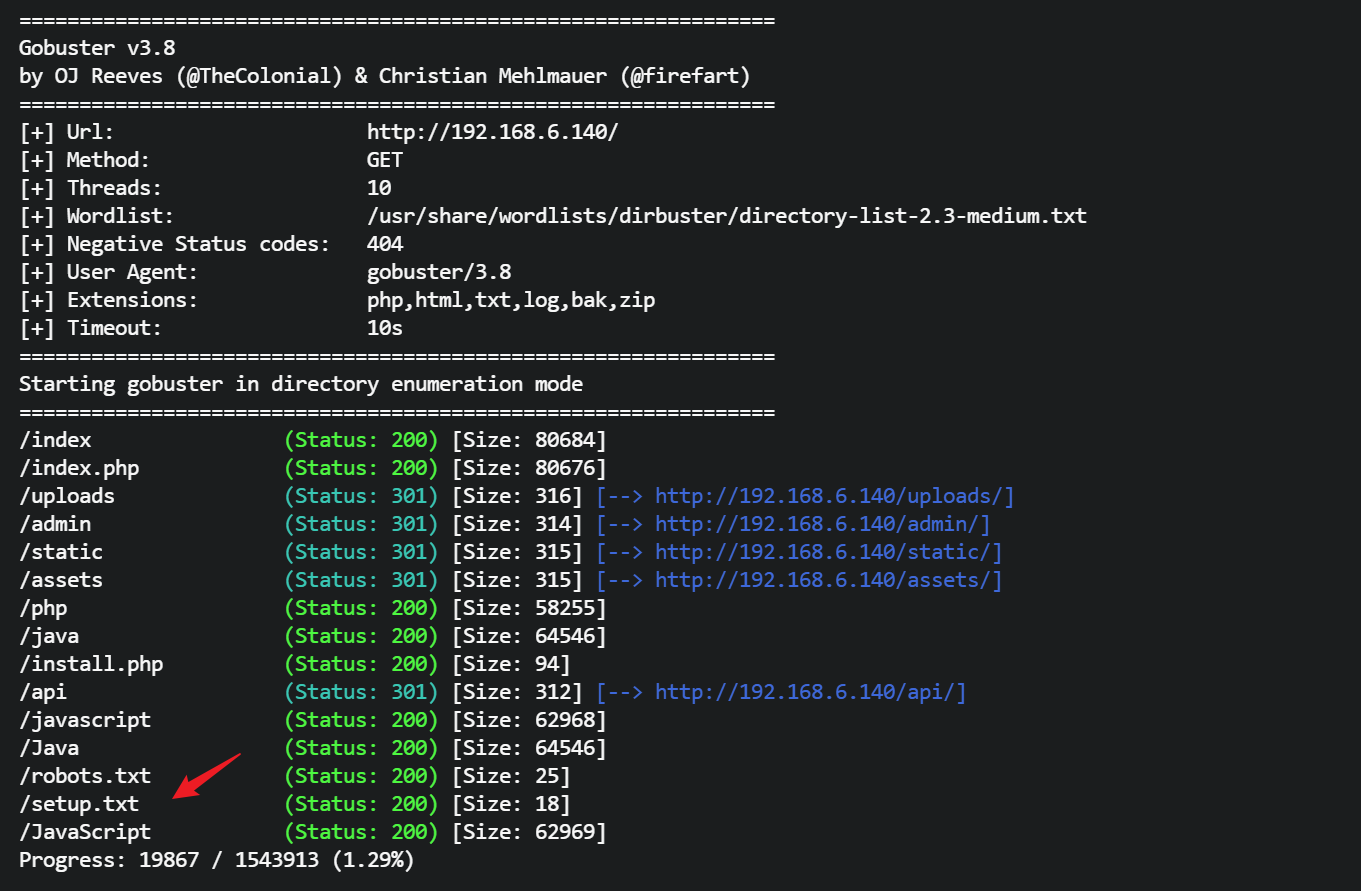Click the target URL in the Url row

click(x=493, y=132)
